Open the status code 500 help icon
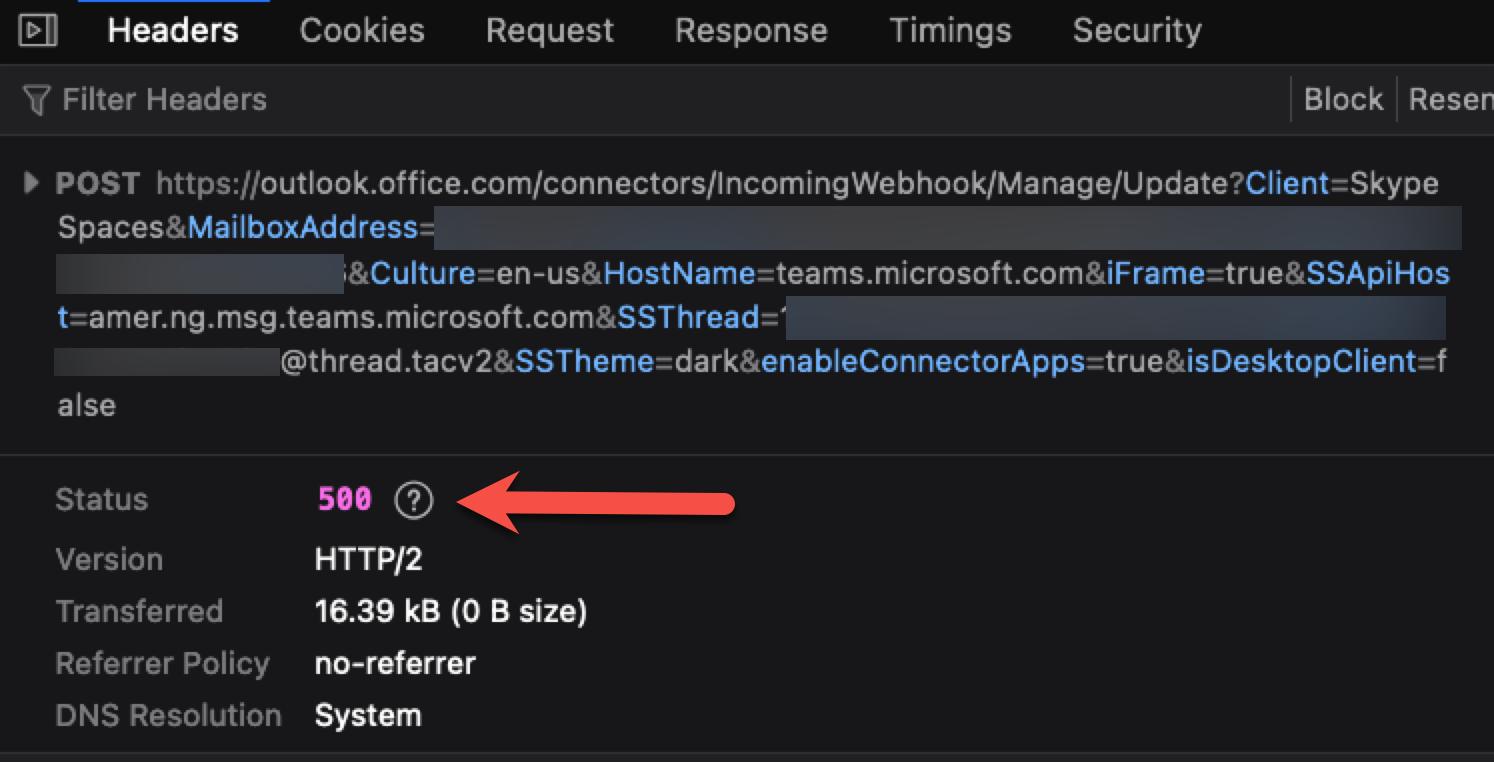The width and height of the screenshot is (1494, 762). [x=413, y=500]
